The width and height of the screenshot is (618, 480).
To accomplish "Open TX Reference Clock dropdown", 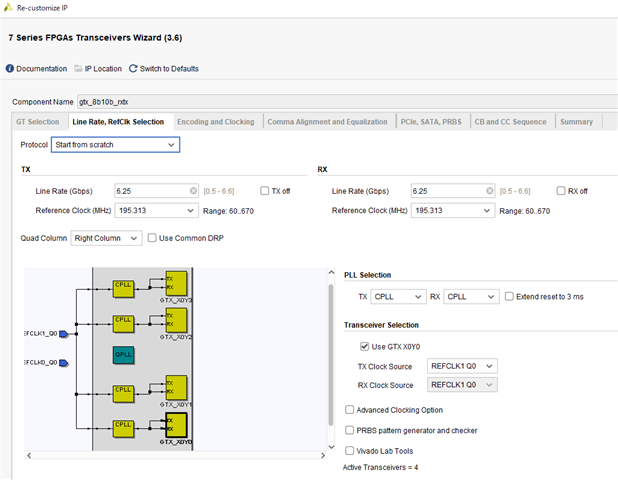I will coord(156,210).
